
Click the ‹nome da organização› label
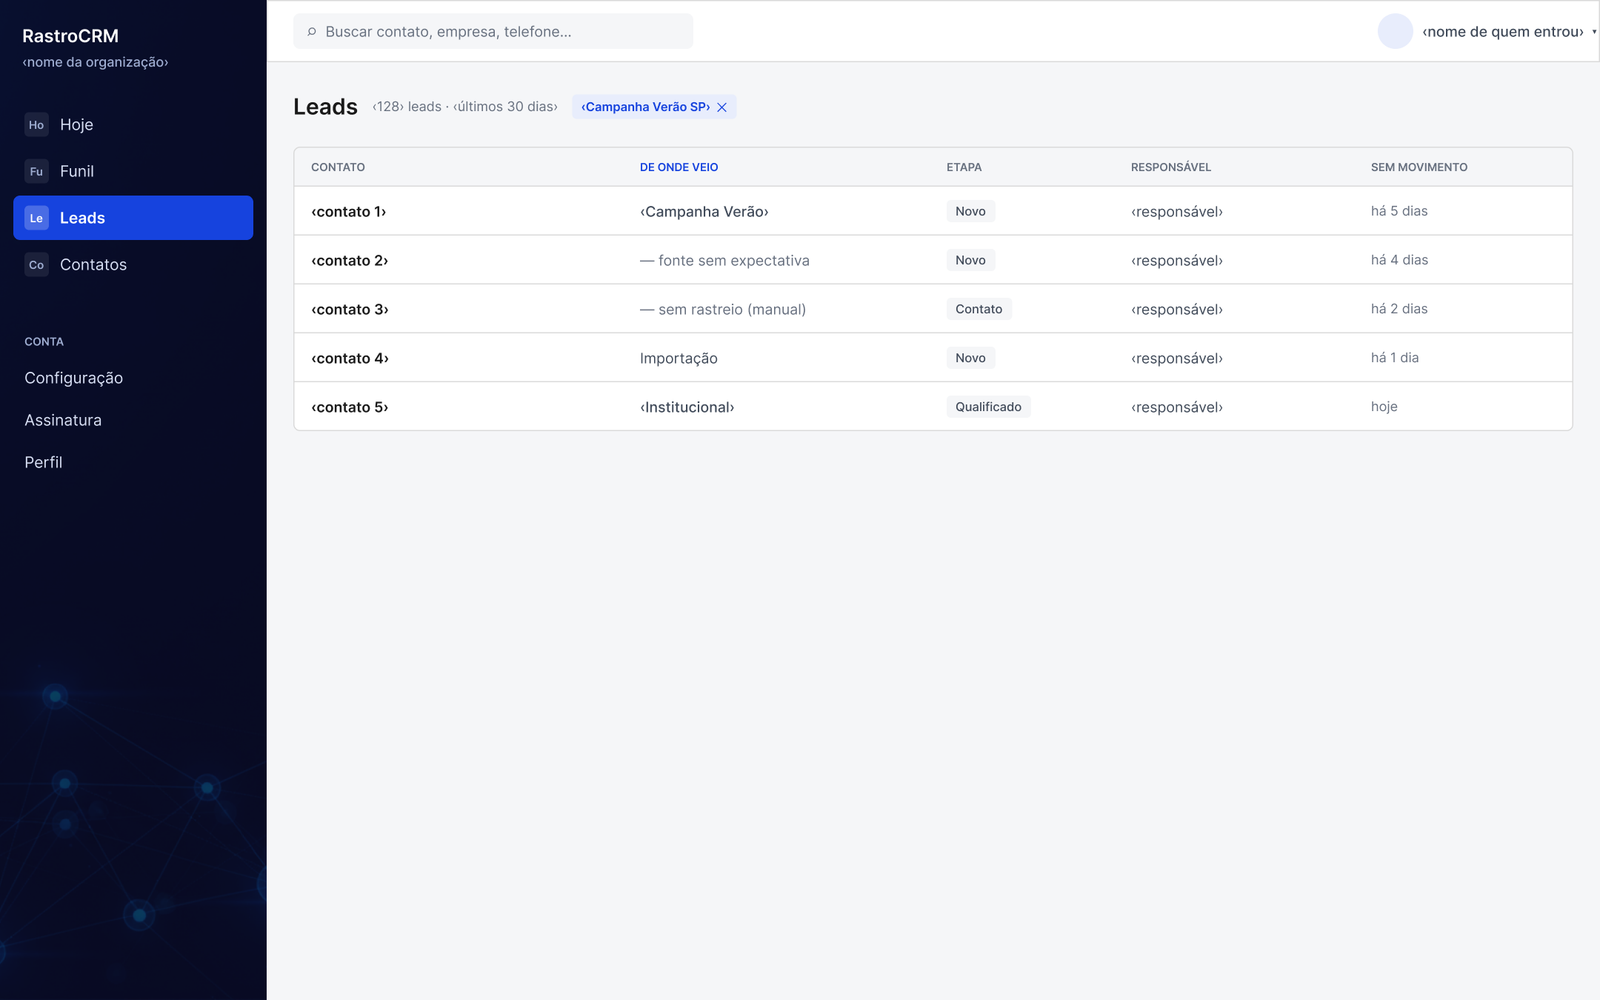pos(95,62)
